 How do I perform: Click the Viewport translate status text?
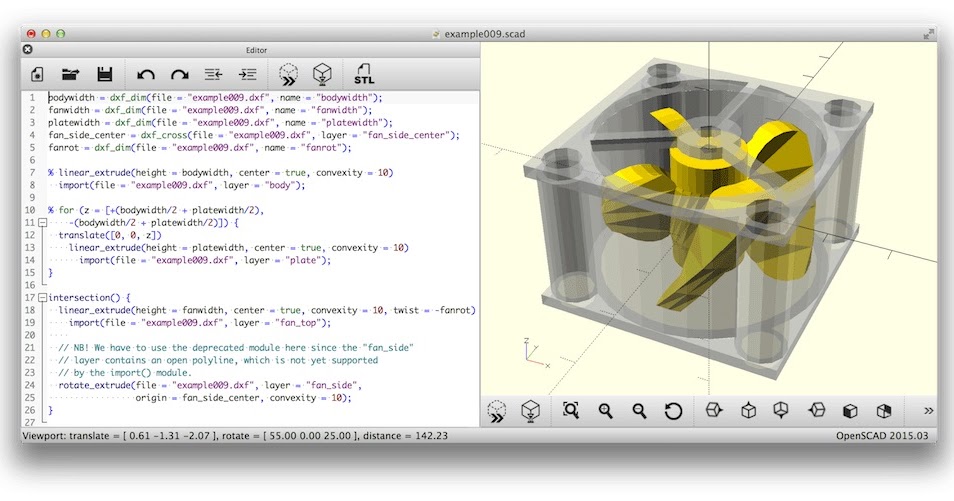pos(235,436)
